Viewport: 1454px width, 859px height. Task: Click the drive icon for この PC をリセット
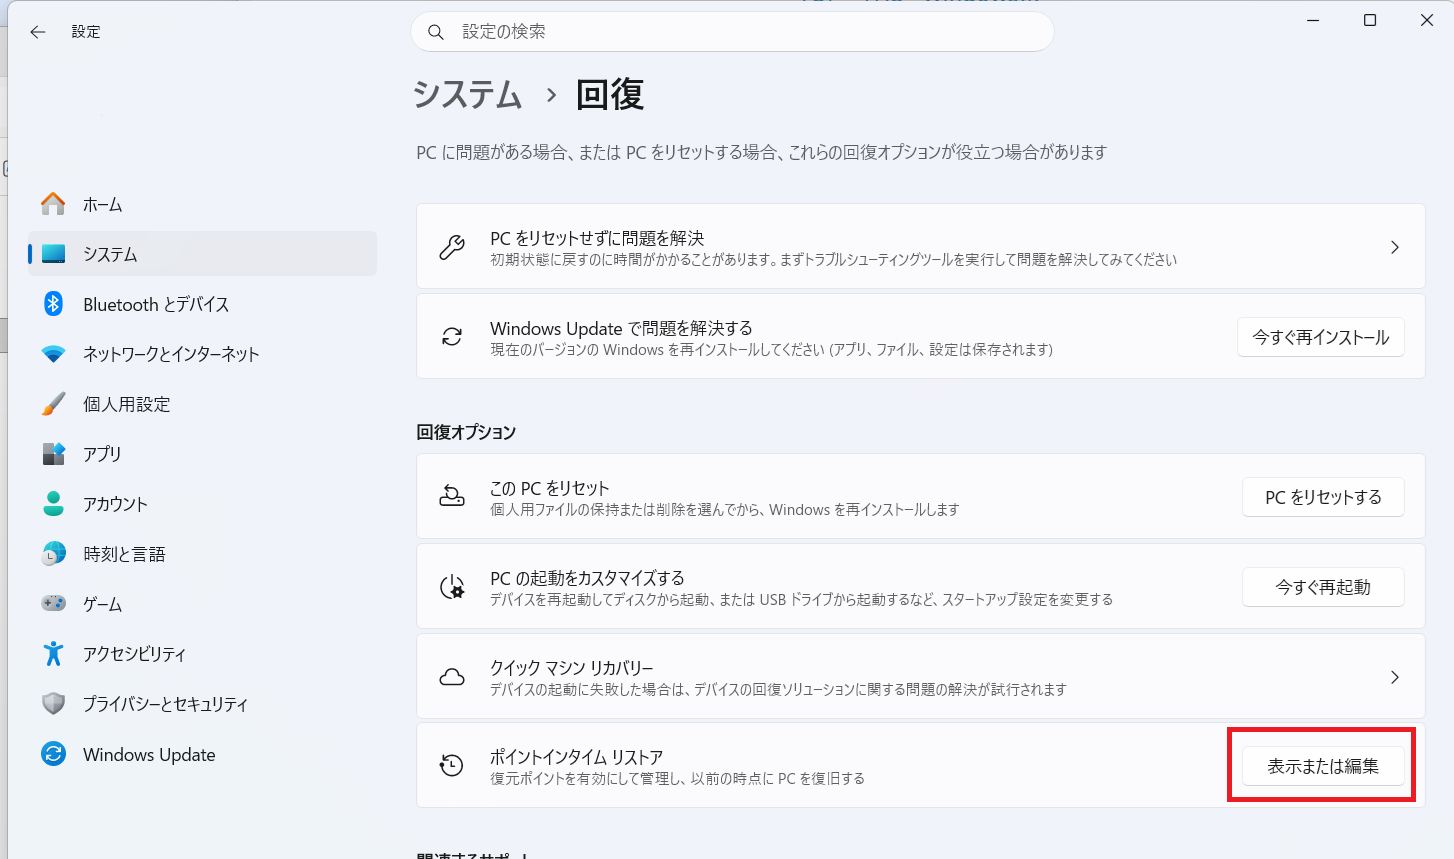click(452, 497)
